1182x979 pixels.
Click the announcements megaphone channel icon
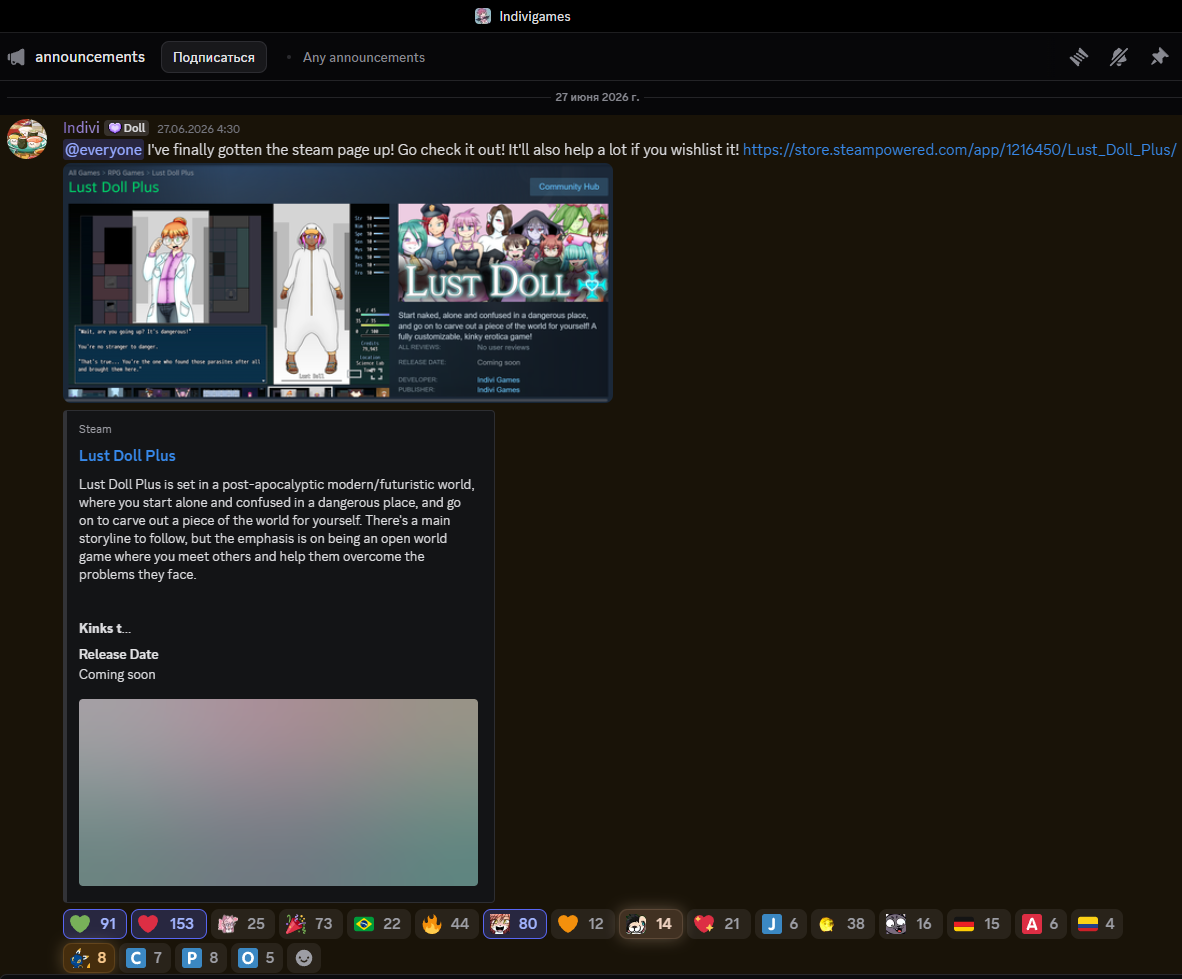(16, 57)
